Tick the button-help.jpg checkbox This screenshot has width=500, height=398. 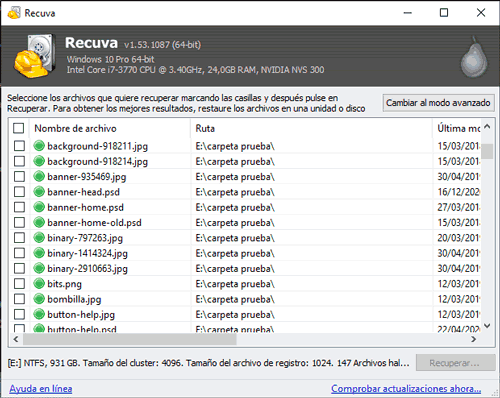pos(19,314)
